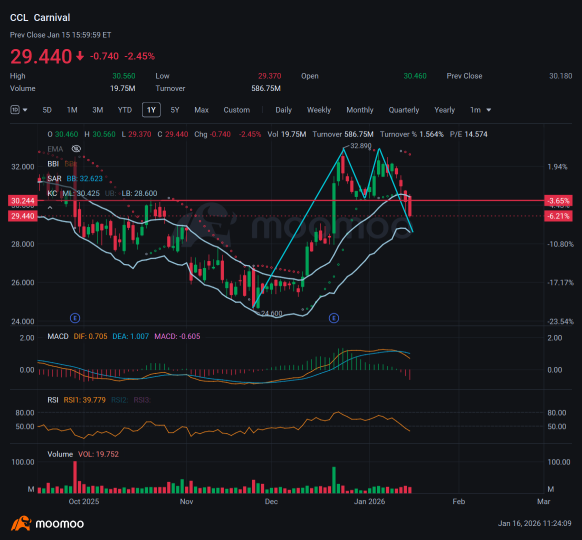Expand the chart interval dropdown arrow
Screen dimensions: 582x540
pos(25,110)
